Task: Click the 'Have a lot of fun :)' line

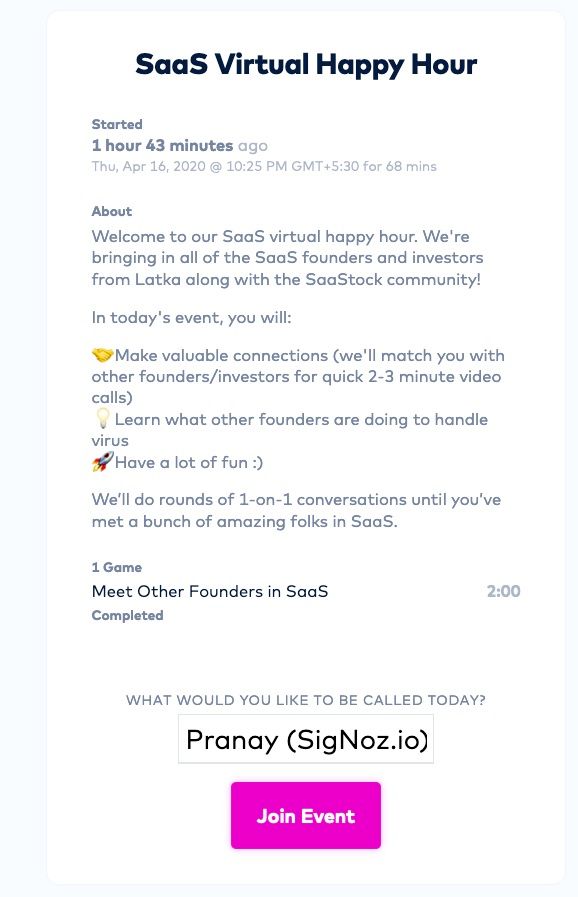Action: (189, 462)
